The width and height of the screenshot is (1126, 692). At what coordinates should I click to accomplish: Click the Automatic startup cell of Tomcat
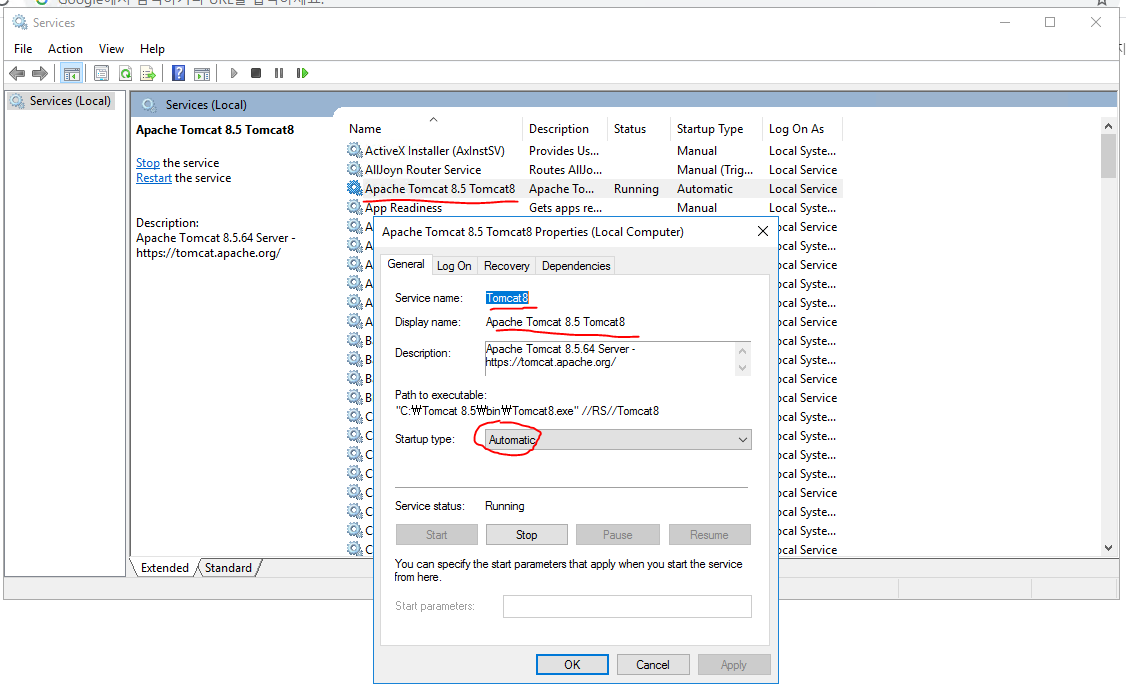coord(704,189)
